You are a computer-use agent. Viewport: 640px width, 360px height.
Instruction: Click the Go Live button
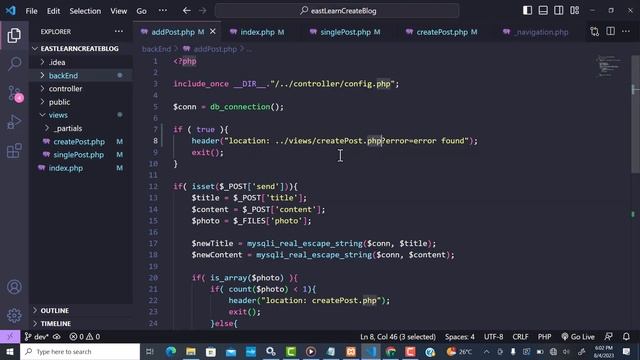[578, 337]
